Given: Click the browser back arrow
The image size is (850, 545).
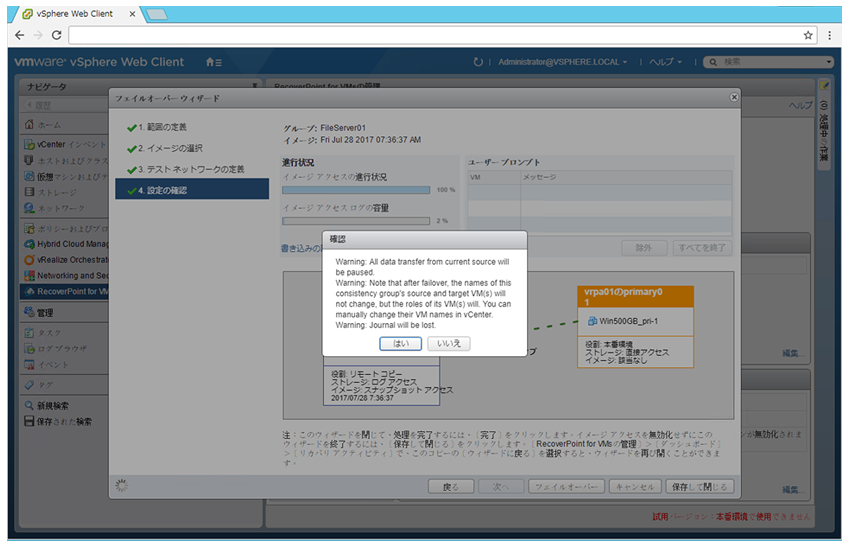Looking at the screenshot, I should click(20, 35).
